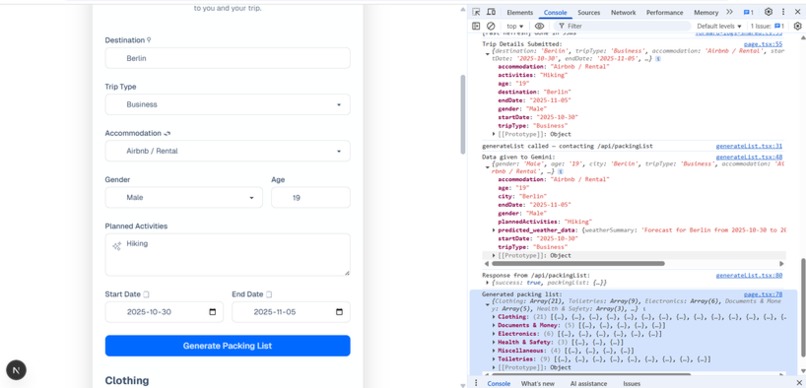Close the DevTools panel
Screen dimensions: 806x388
click(x=797, y=12)
